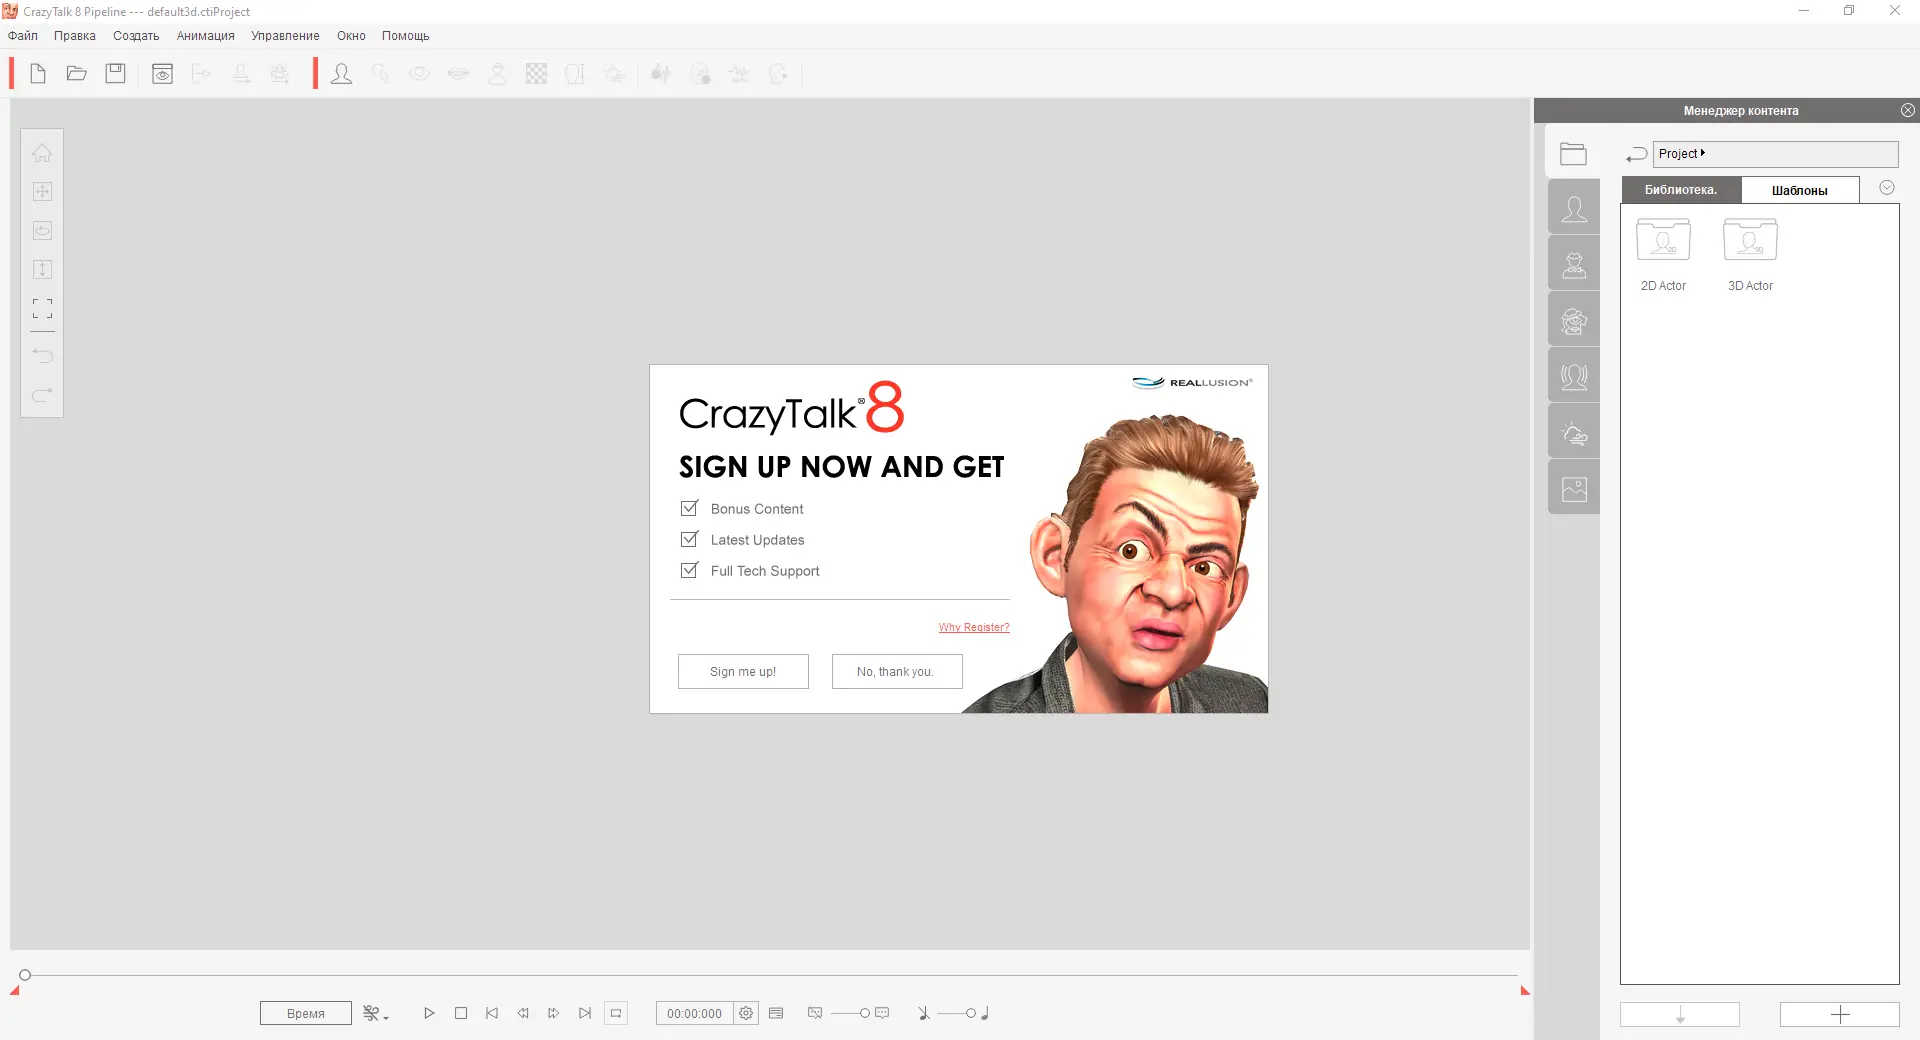Click the music note volume slider knob

click(970, 1013)
